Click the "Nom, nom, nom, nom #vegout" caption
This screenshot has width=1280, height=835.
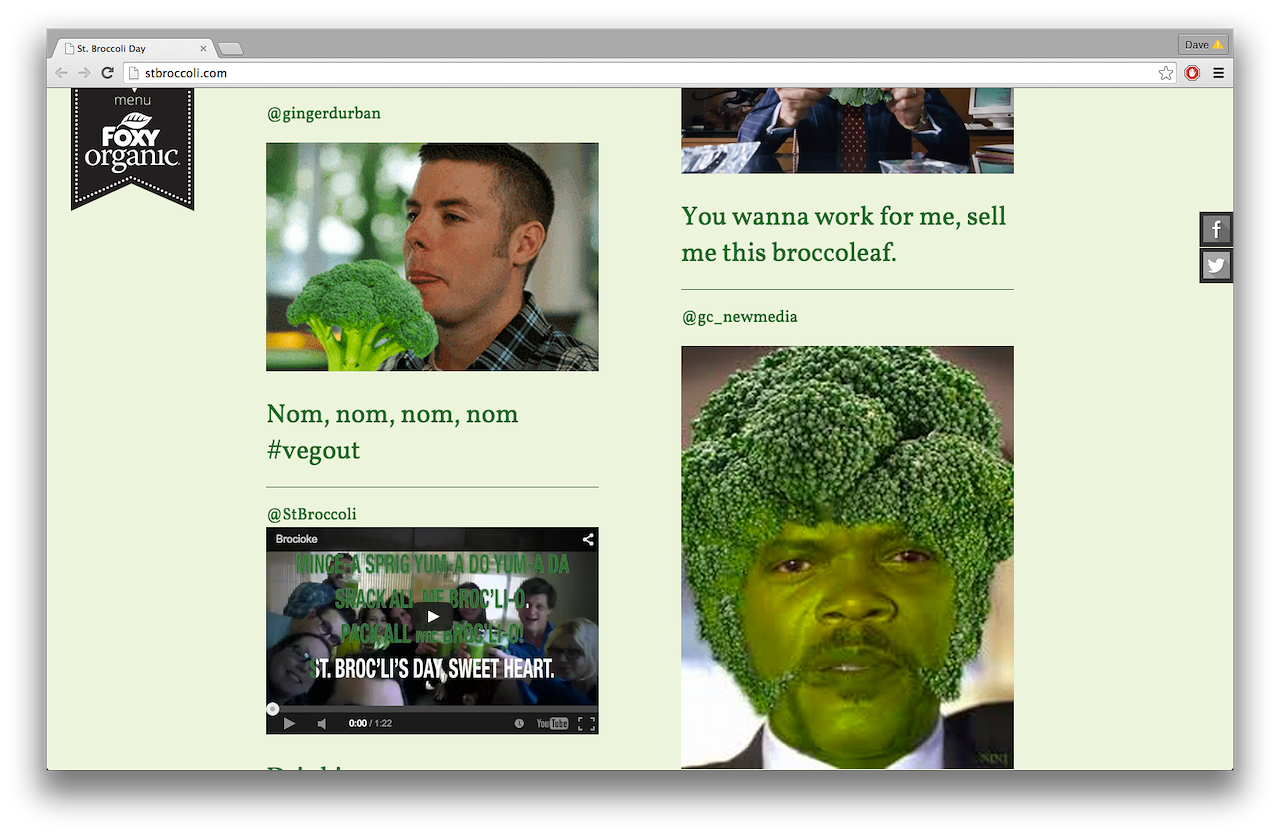tap(392, 432)
